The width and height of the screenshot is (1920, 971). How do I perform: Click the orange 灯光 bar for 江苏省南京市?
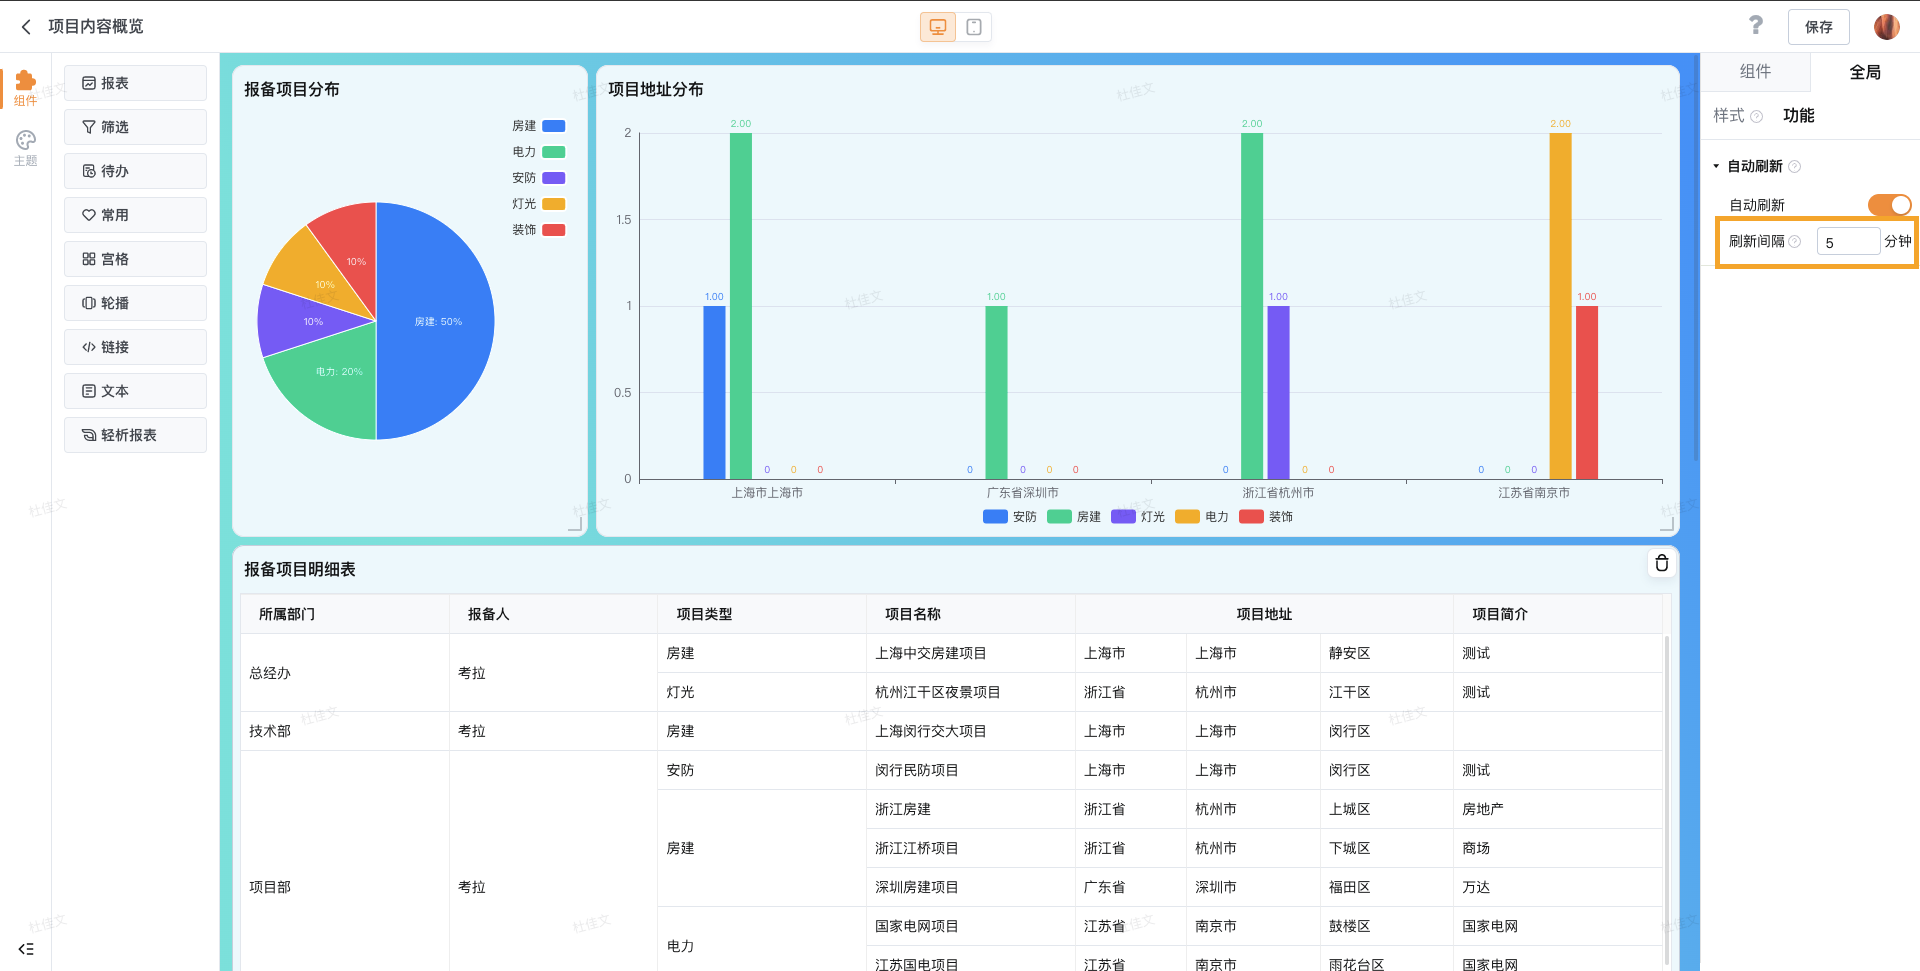[1560, 306]
